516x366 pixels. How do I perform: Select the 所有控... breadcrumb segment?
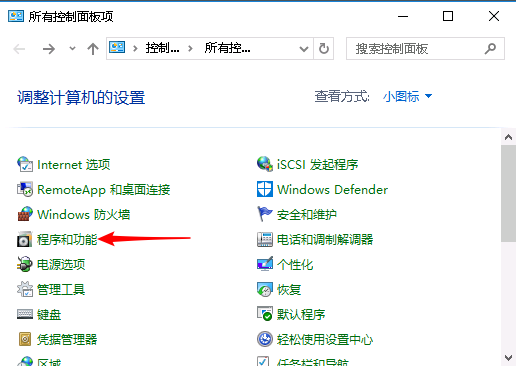tap(227, 49)
